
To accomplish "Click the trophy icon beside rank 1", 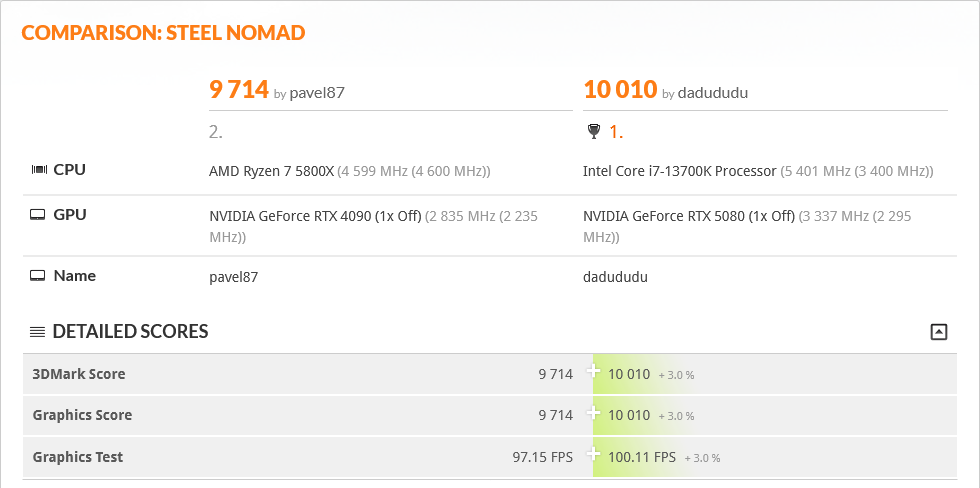I will coord(593,131).
